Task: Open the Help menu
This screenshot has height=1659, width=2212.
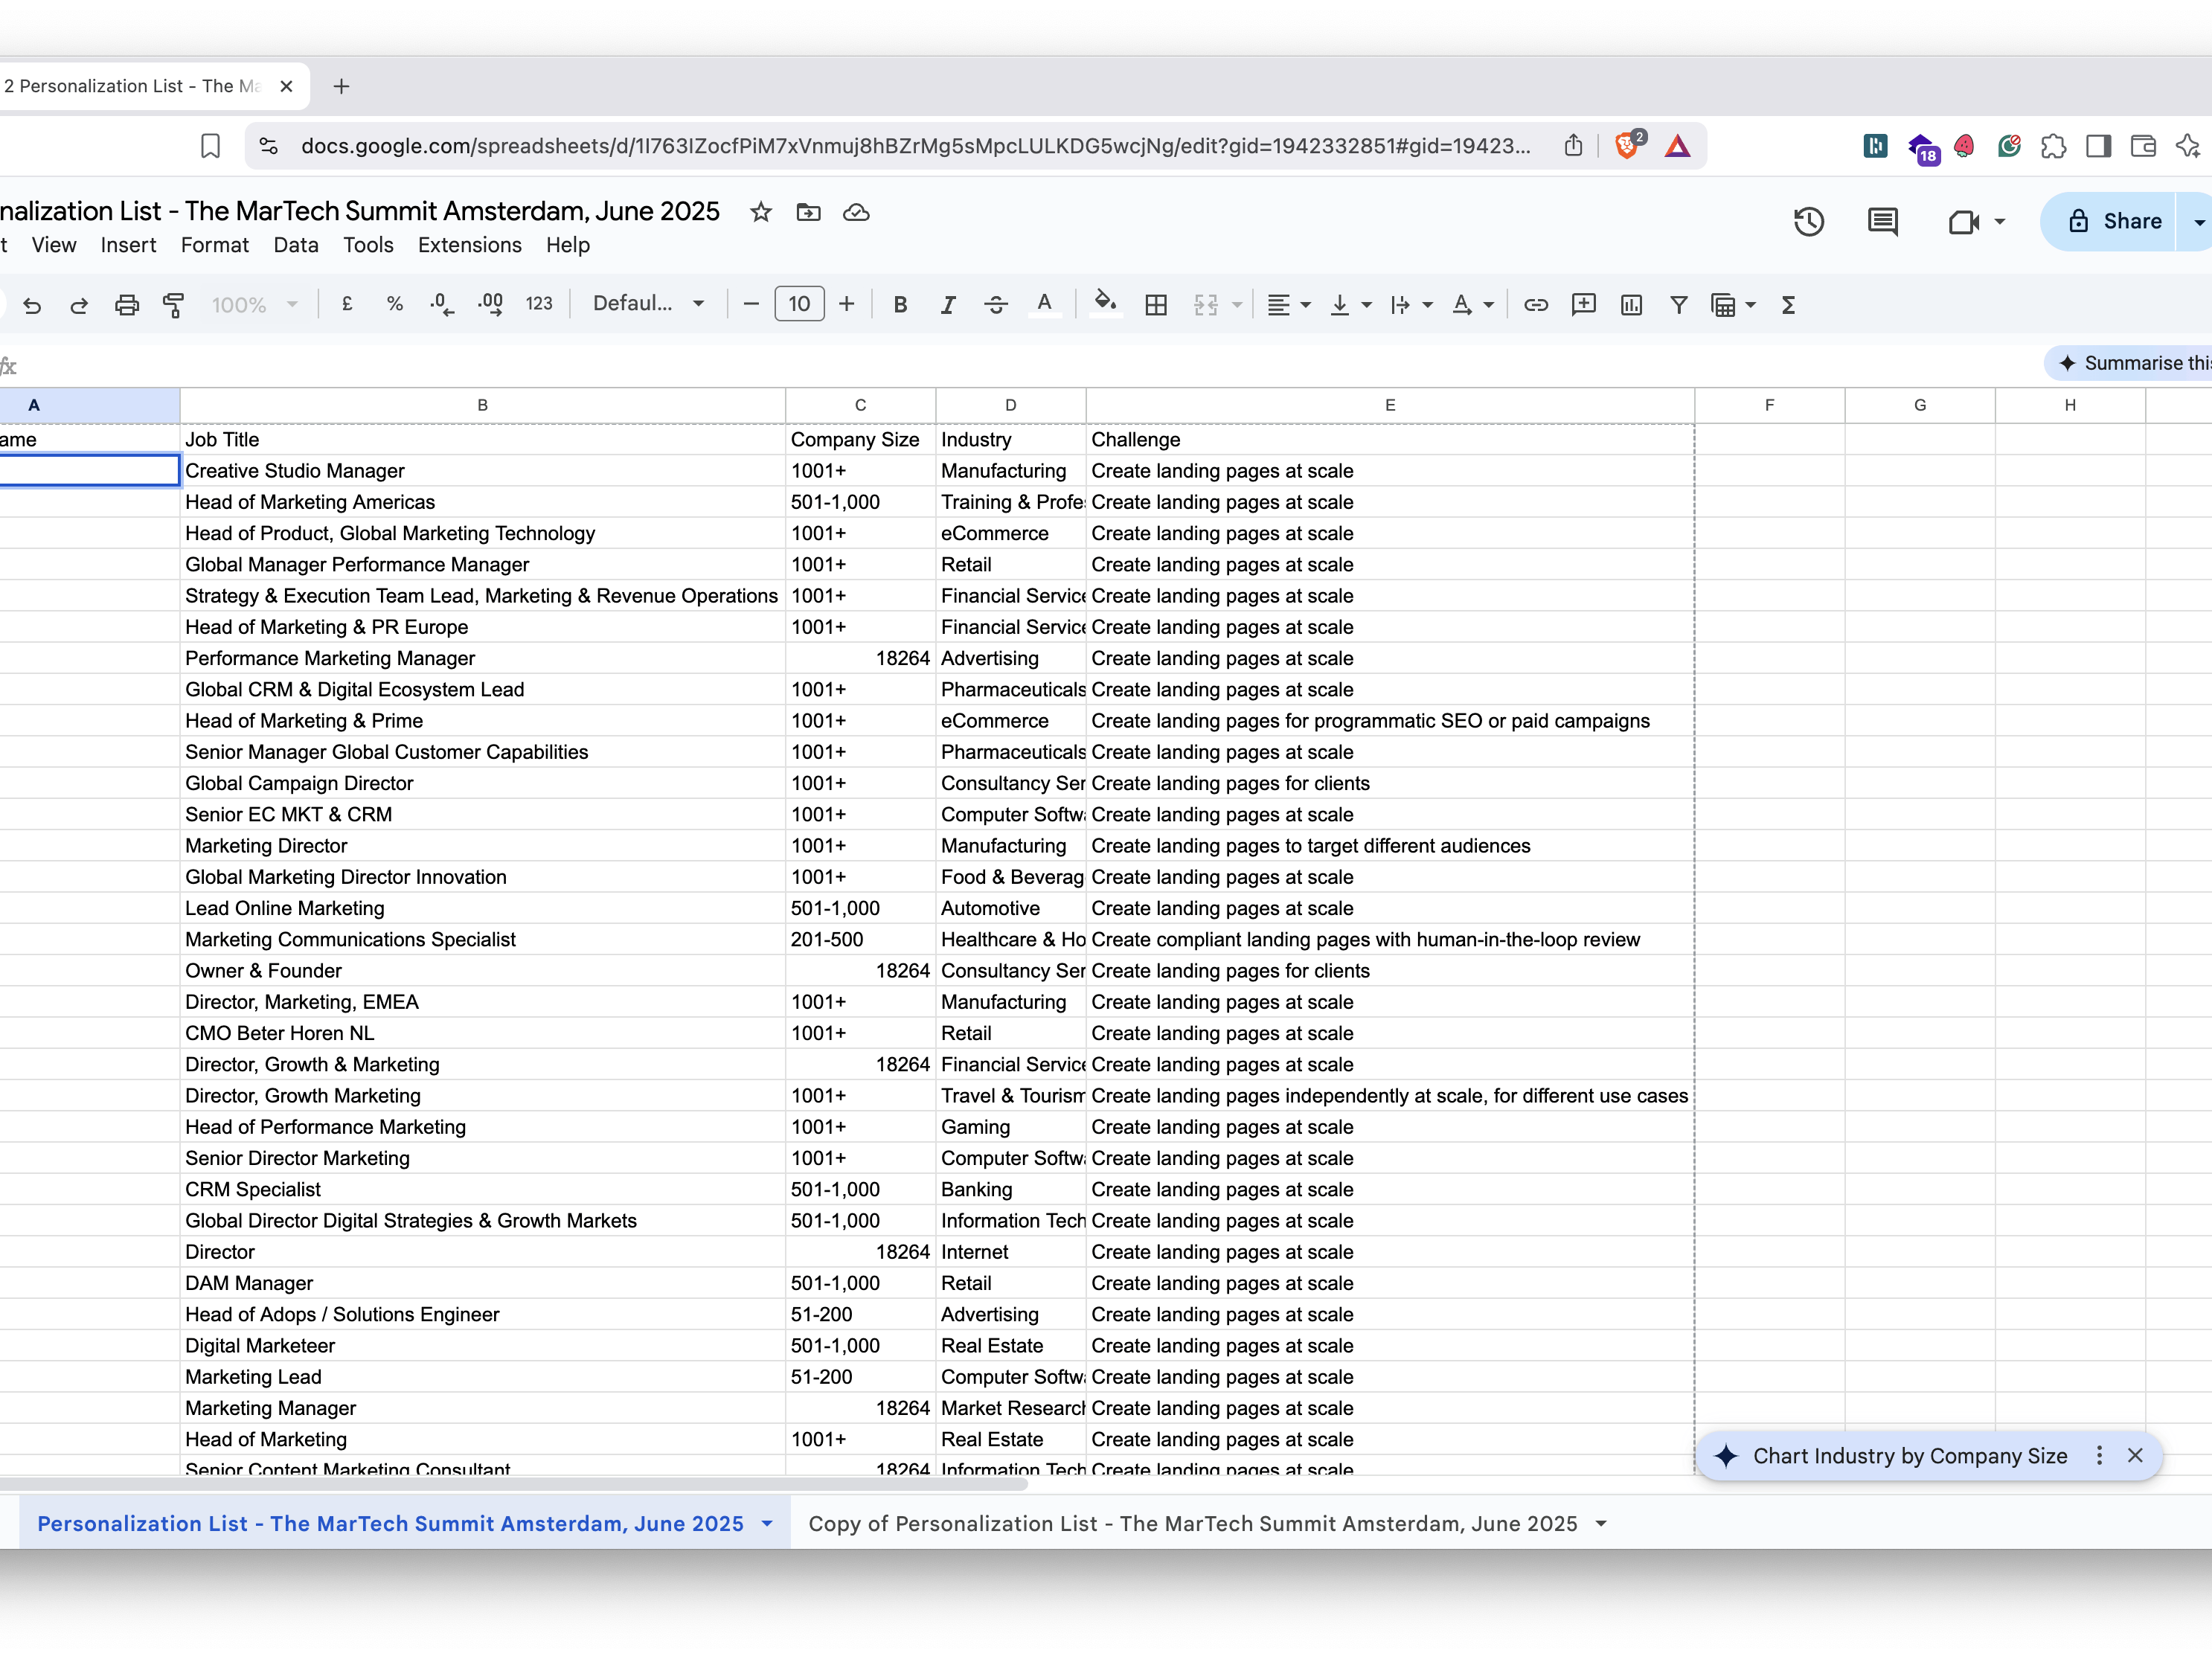Action: (568, 245)
